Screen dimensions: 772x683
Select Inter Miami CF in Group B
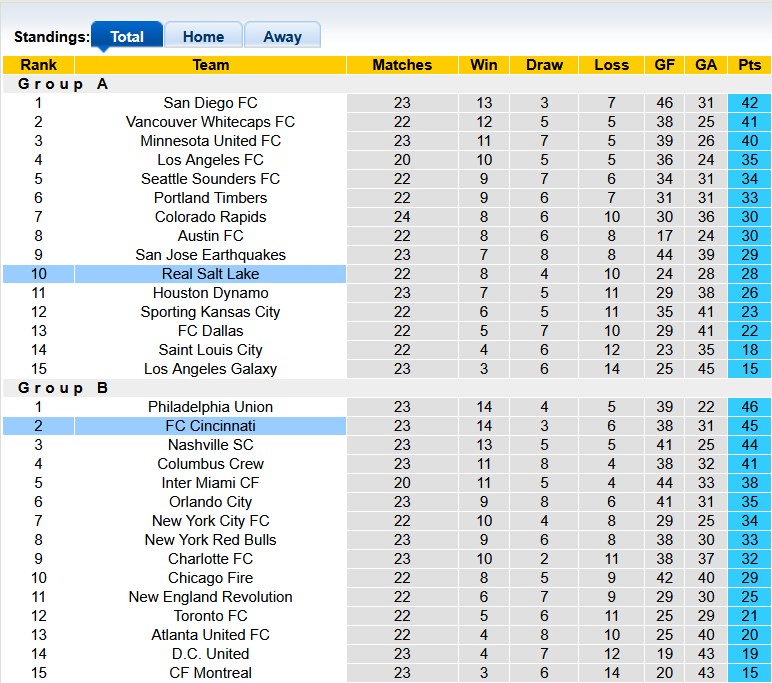pyautogui.click(x=210, y=483)
